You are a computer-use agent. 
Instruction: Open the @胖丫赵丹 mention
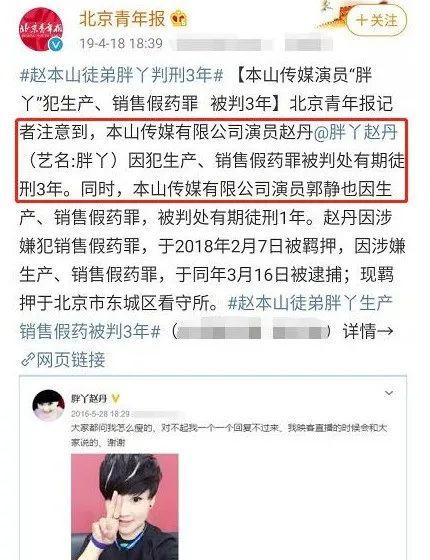(356, 132)
